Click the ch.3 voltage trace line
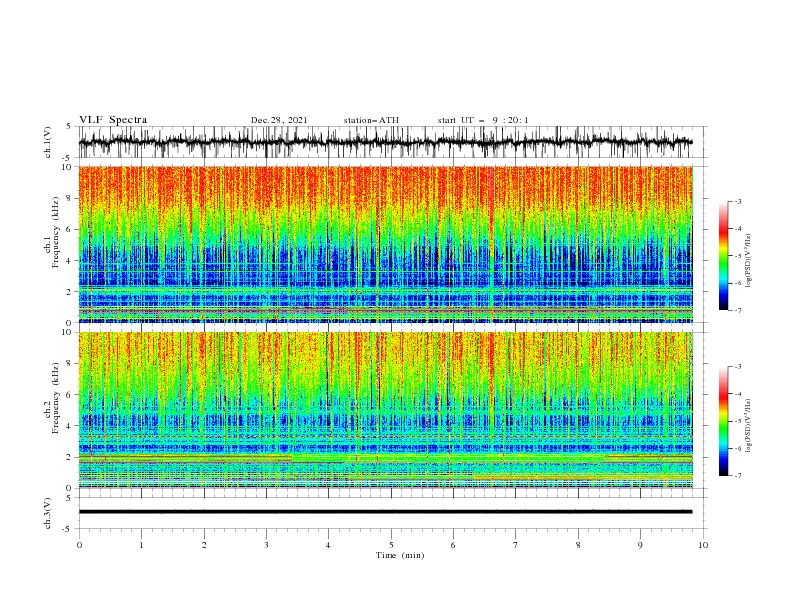 [x=385, y=512]
